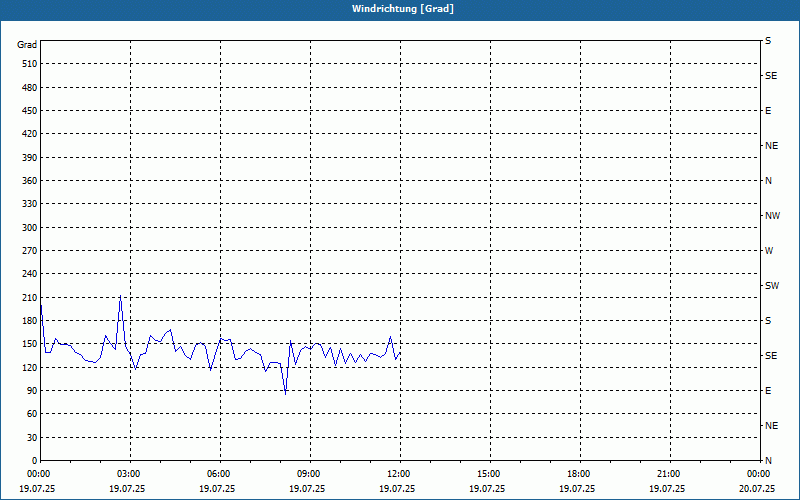Click the 03:00 time label
Viewport: 800px width, 500px height.
[x=127, y=474]
